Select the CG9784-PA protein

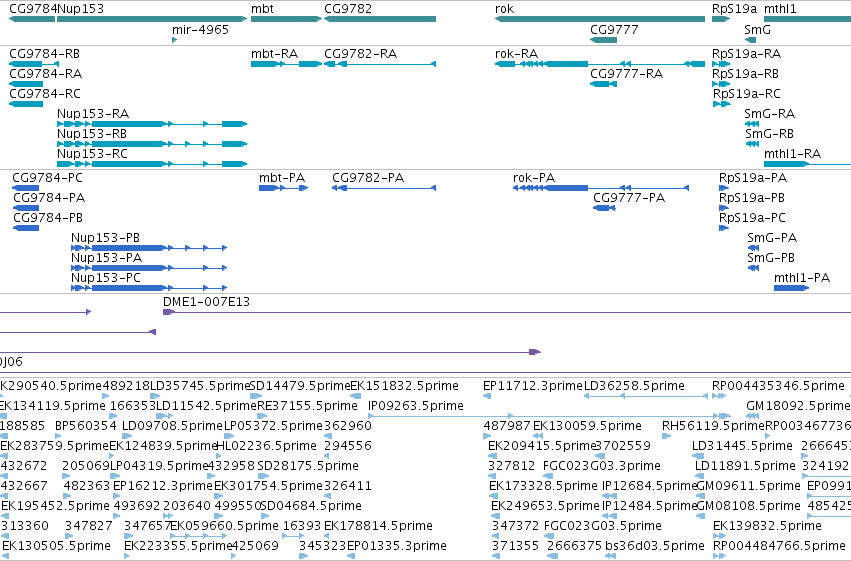(x=26, y=208)
